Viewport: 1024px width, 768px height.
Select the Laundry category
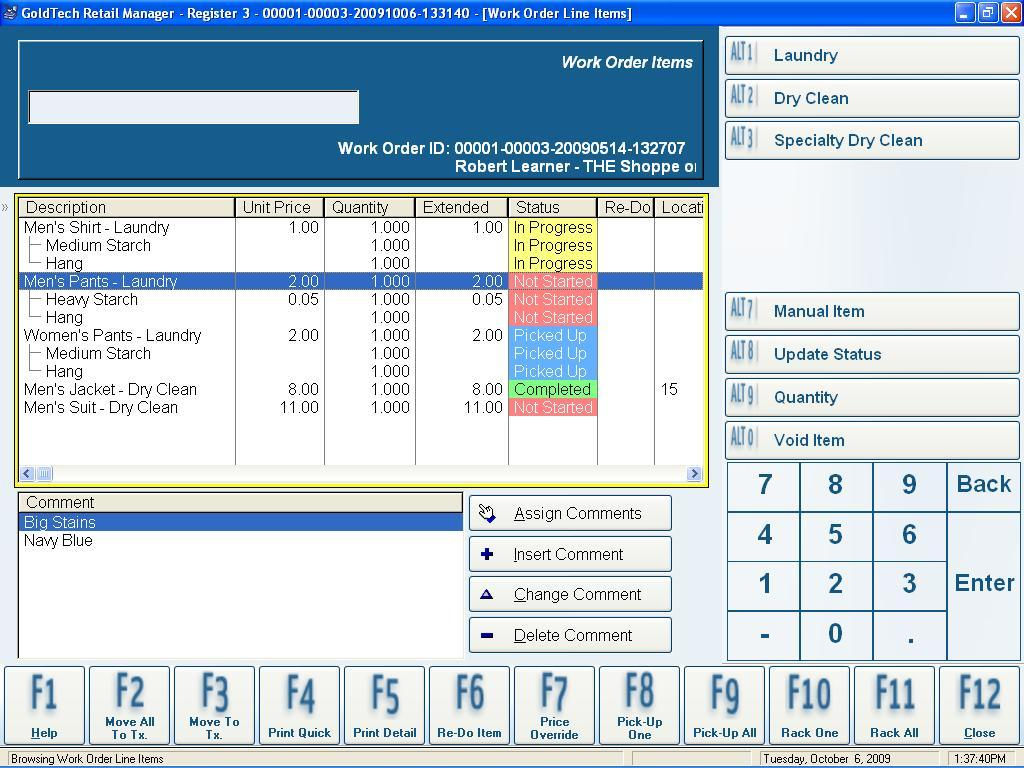pos(870,55)
